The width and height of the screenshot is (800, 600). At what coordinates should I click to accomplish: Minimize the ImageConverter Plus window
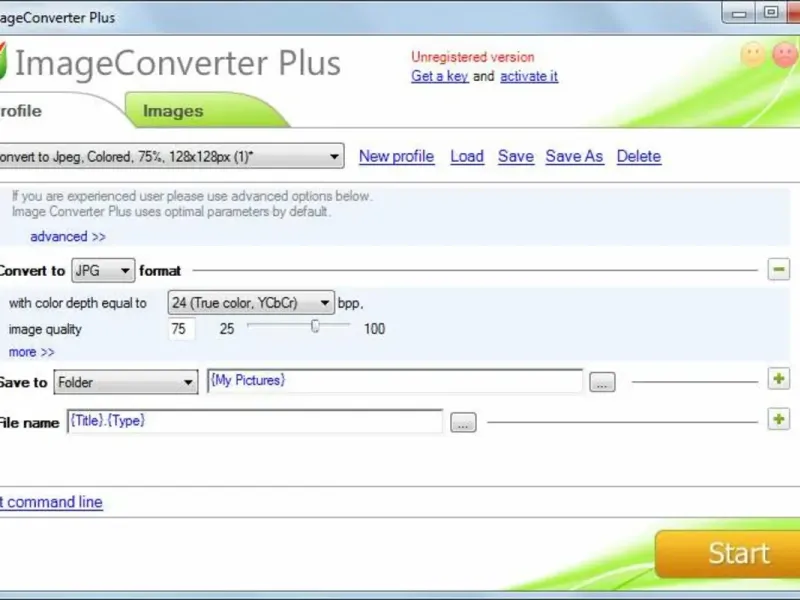tap(739, 13)
